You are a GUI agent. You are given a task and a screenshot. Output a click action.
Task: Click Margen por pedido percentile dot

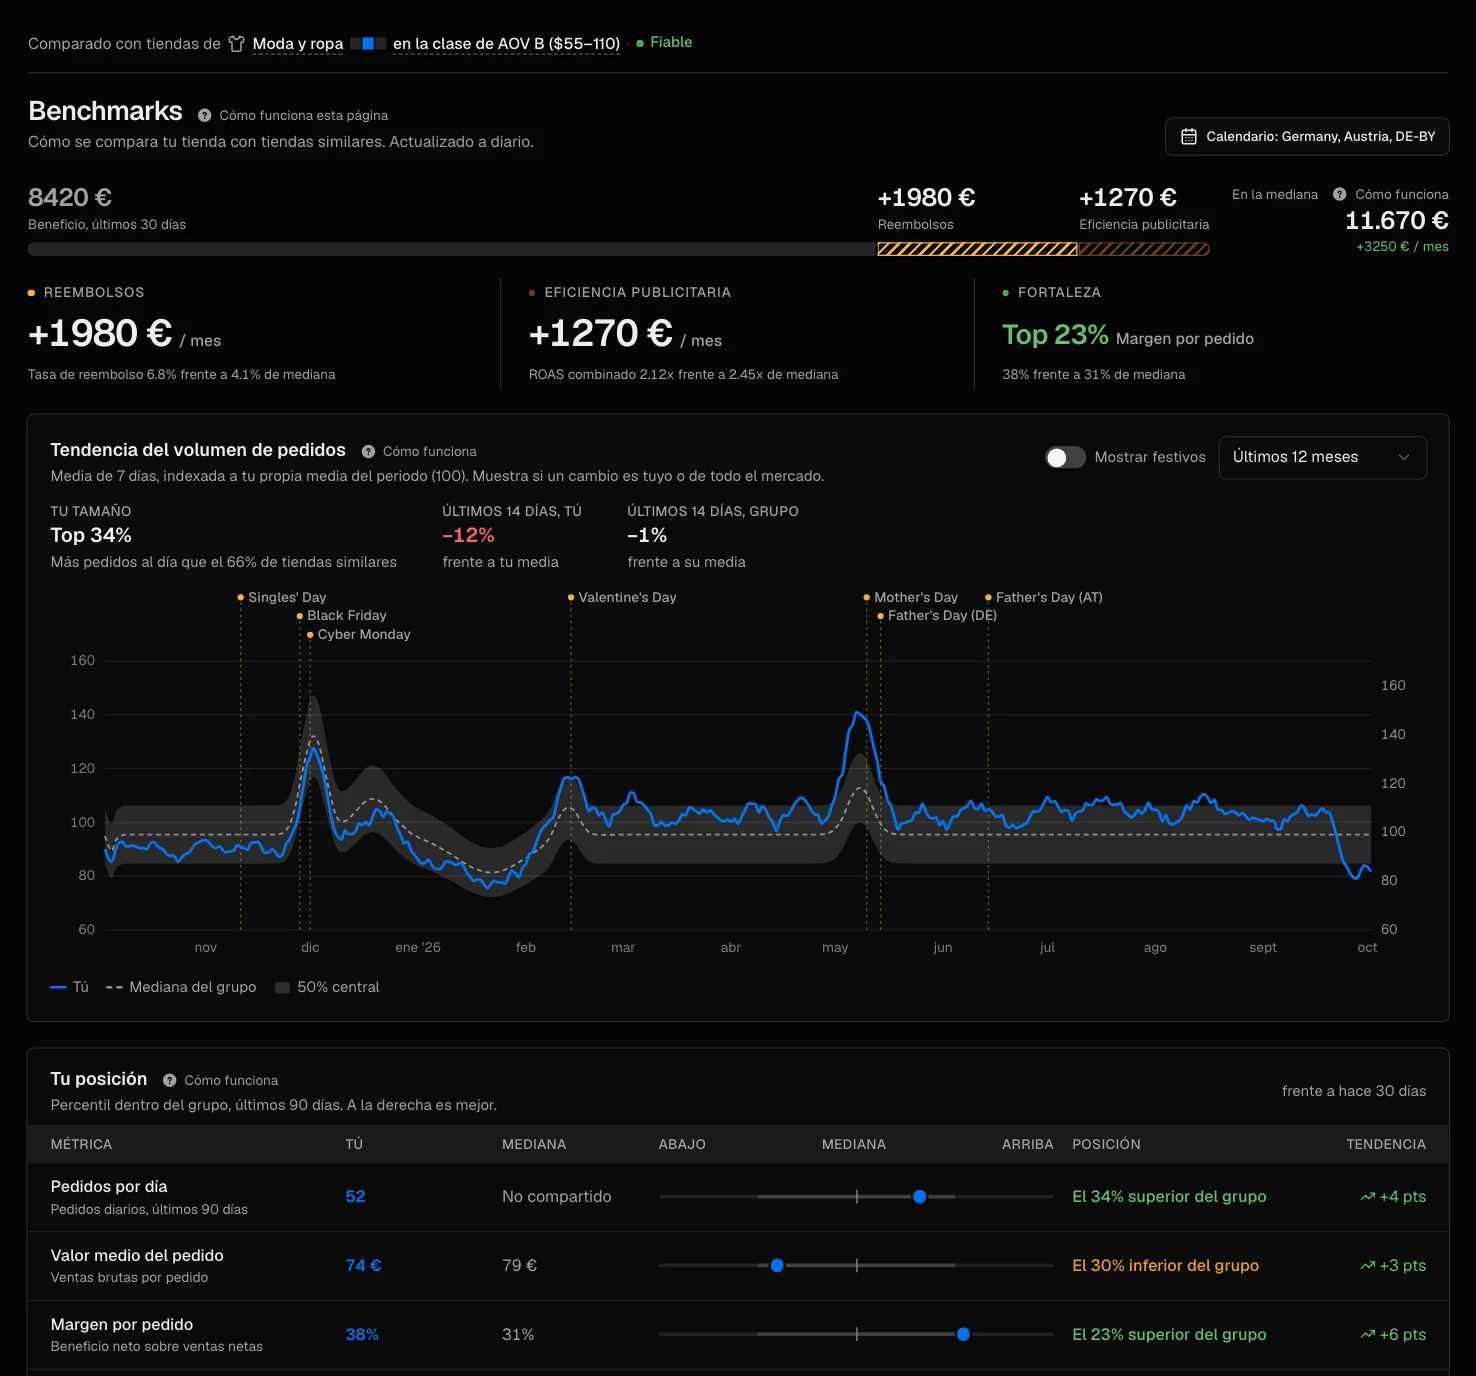point(963,1335)
